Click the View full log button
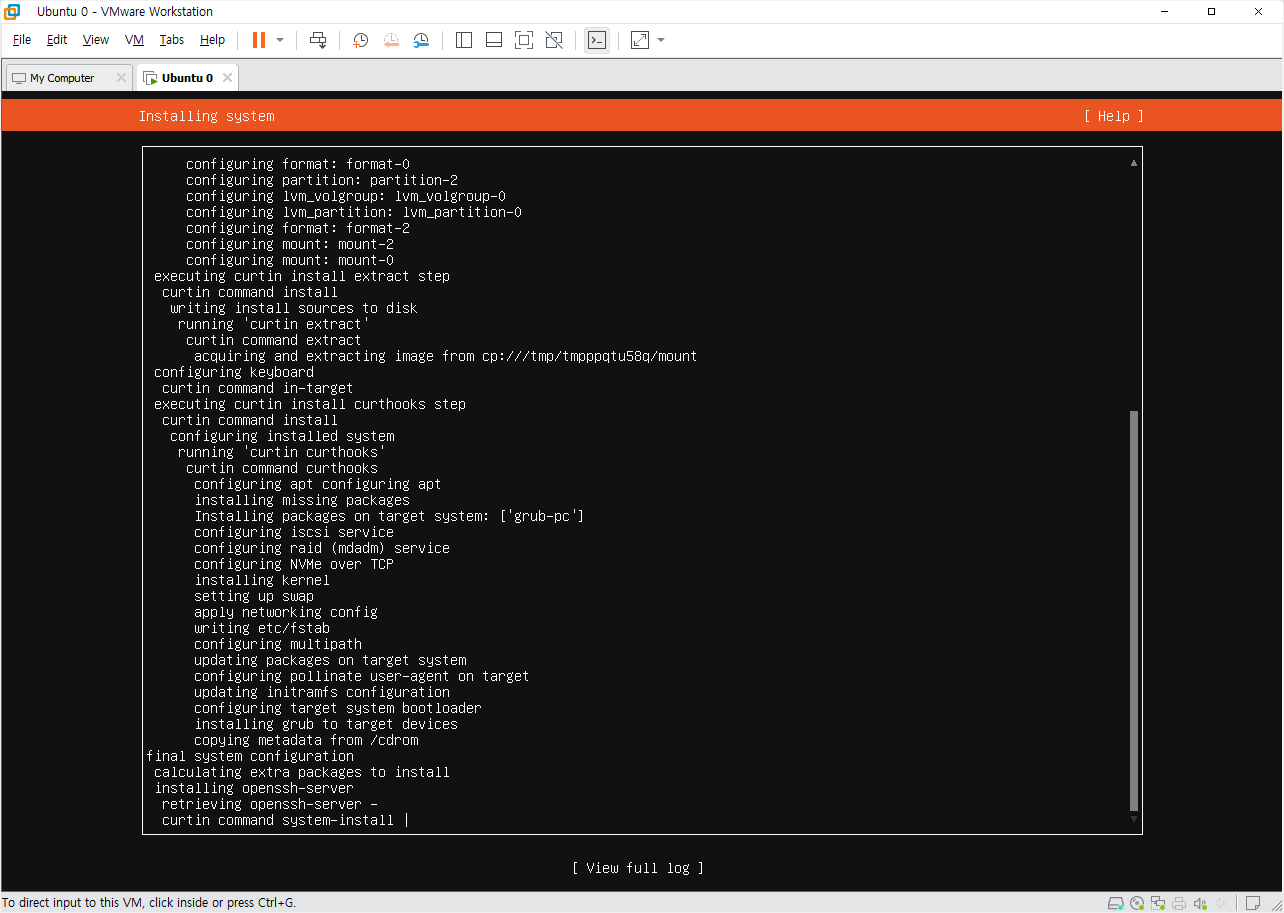Image resolution: width=1284 pixels, height=913 pixels. [638, 868]
